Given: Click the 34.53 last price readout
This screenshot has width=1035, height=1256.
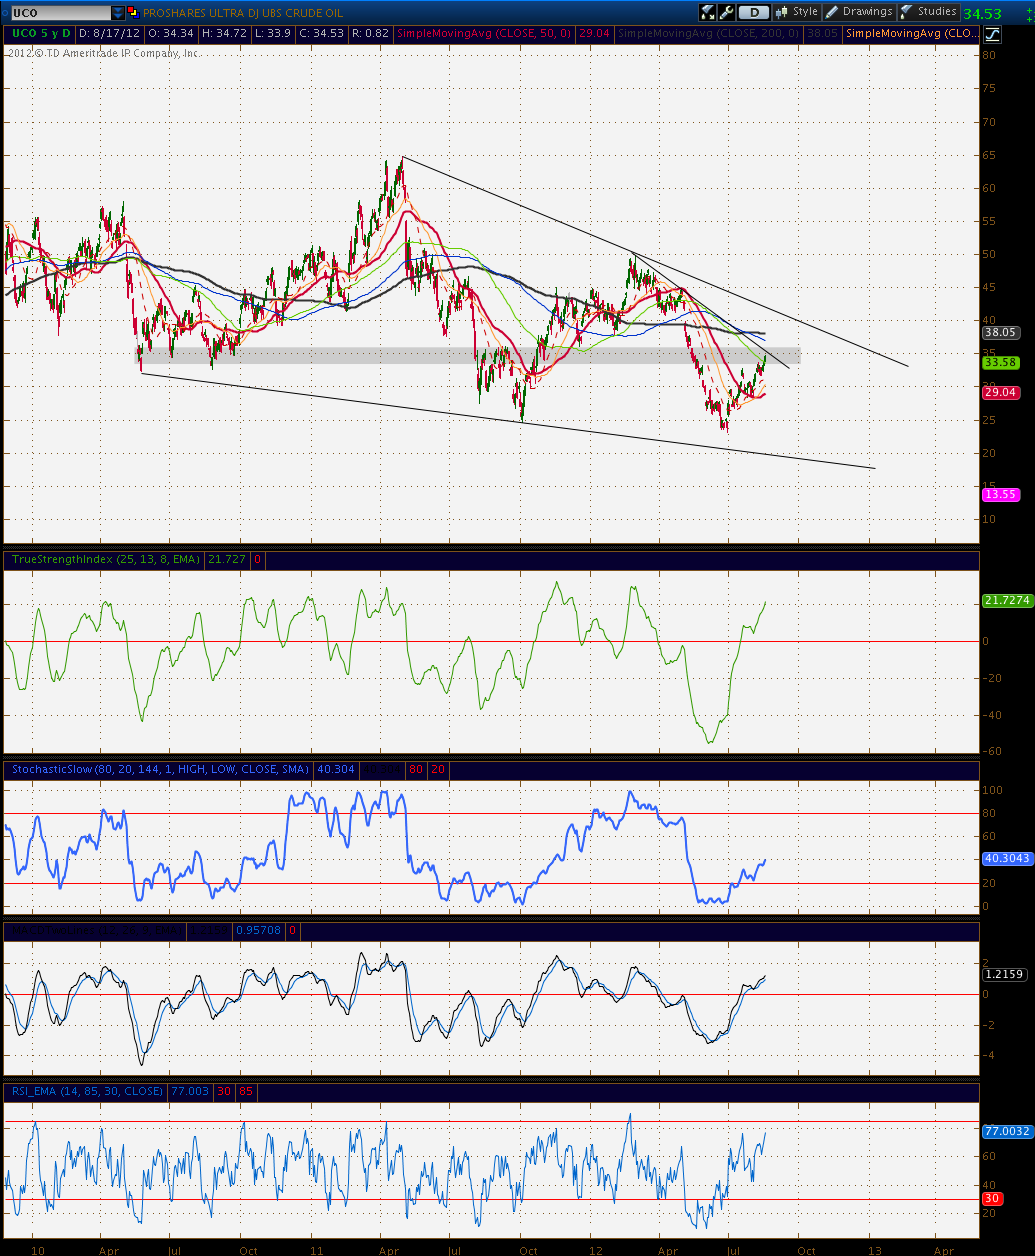Looking at the screenshot, I should [982, 13].
